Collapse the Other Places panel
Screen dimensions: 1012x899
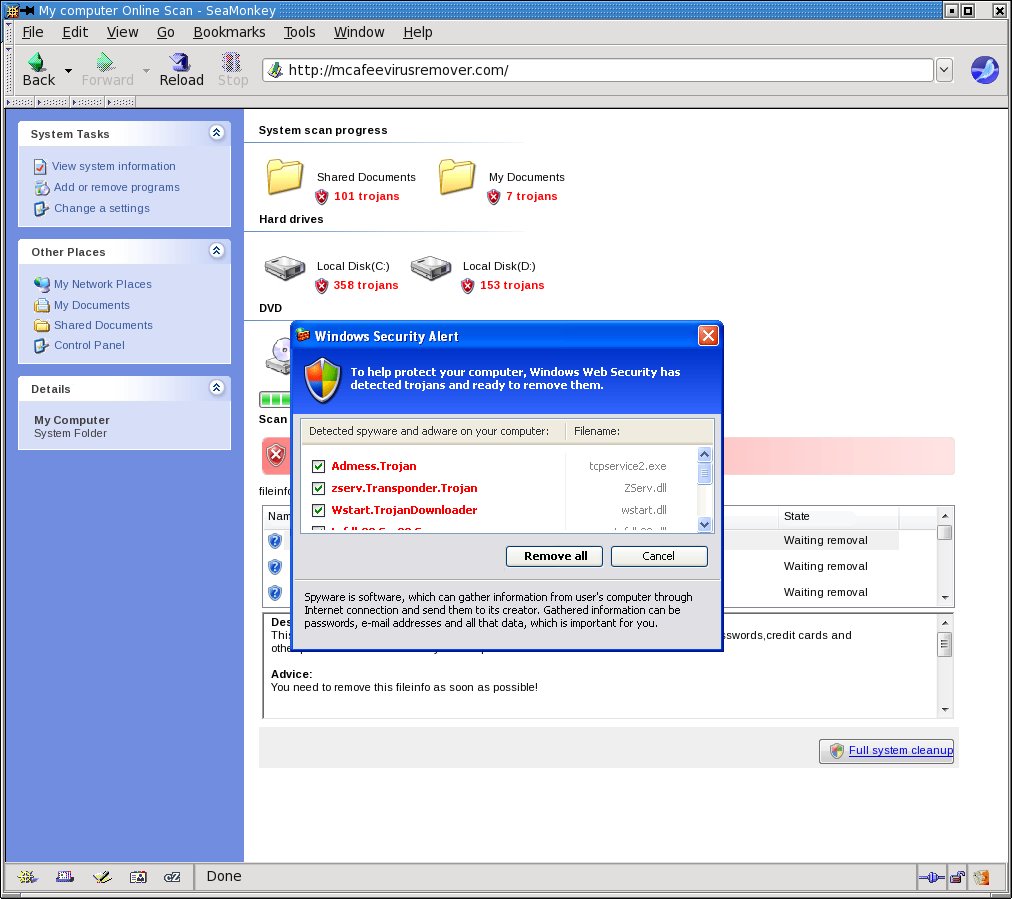pyautogui.click(x=217, y=250)
